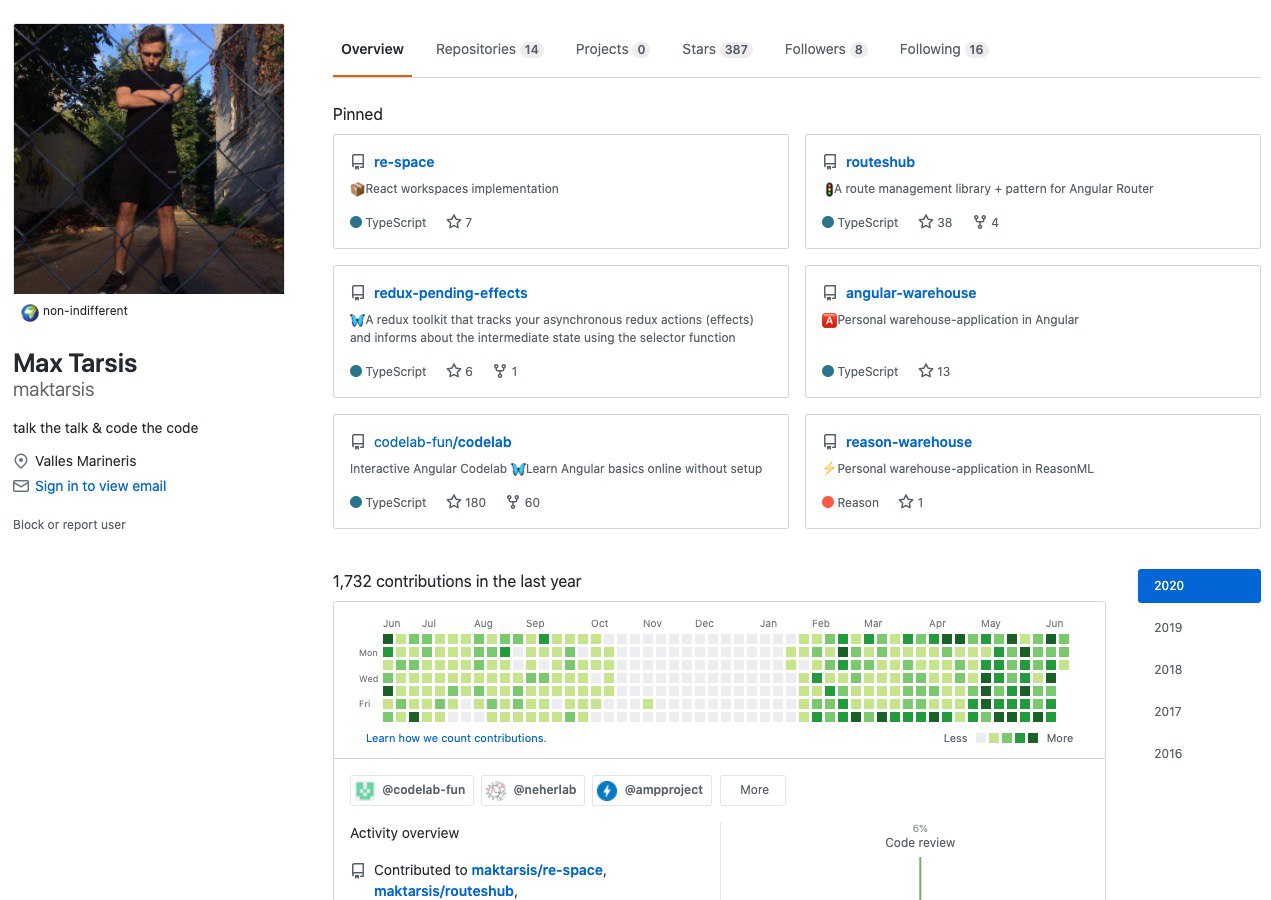The height and width of the screenshot is (900, 1271).
Task: Open the Followers tab
Action: point(825,49)
